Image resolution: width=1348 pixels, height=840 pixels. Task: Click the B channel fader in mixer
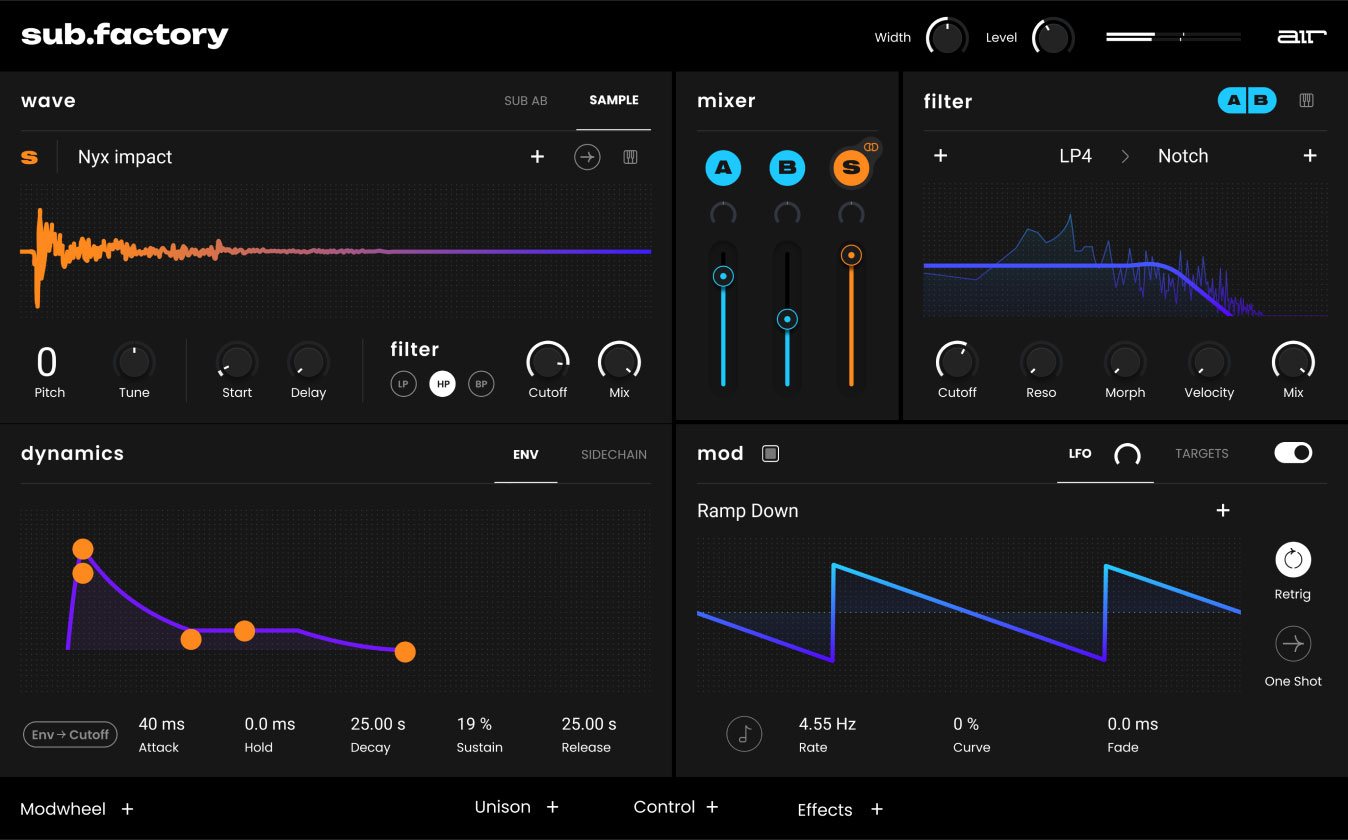click(787, 319)
